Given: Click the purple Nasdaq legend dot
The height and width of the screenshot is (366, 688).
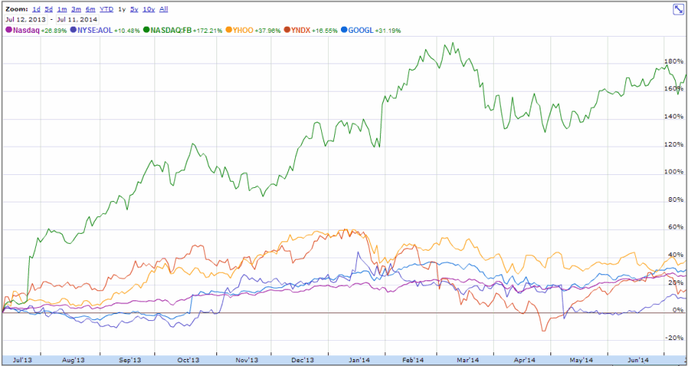Looking at the screenshot, I should [x=8, y=30].
